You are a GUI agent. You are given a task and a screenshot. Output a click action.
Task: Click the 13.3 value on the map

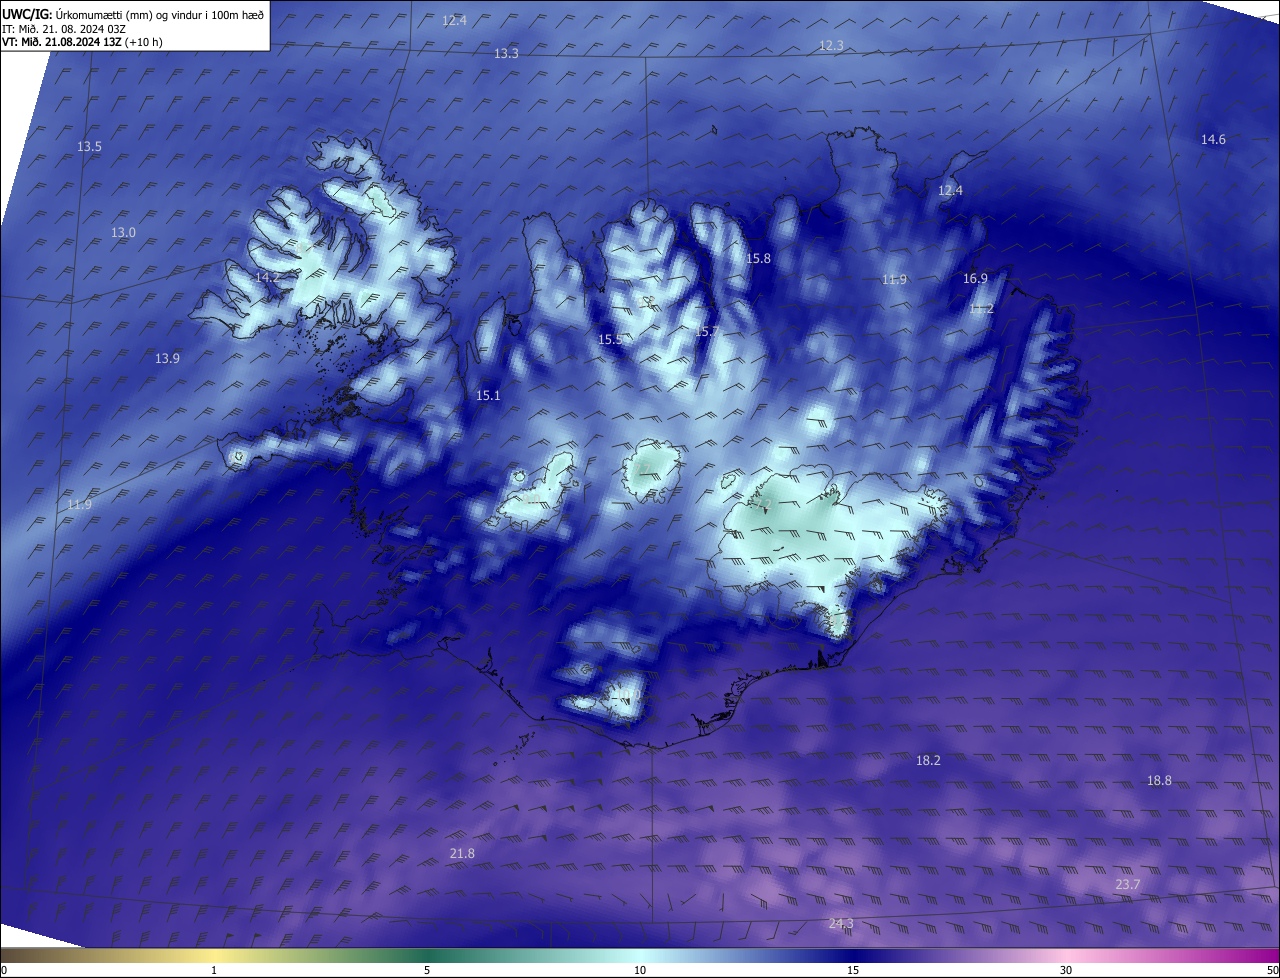(x=506, y=54)
